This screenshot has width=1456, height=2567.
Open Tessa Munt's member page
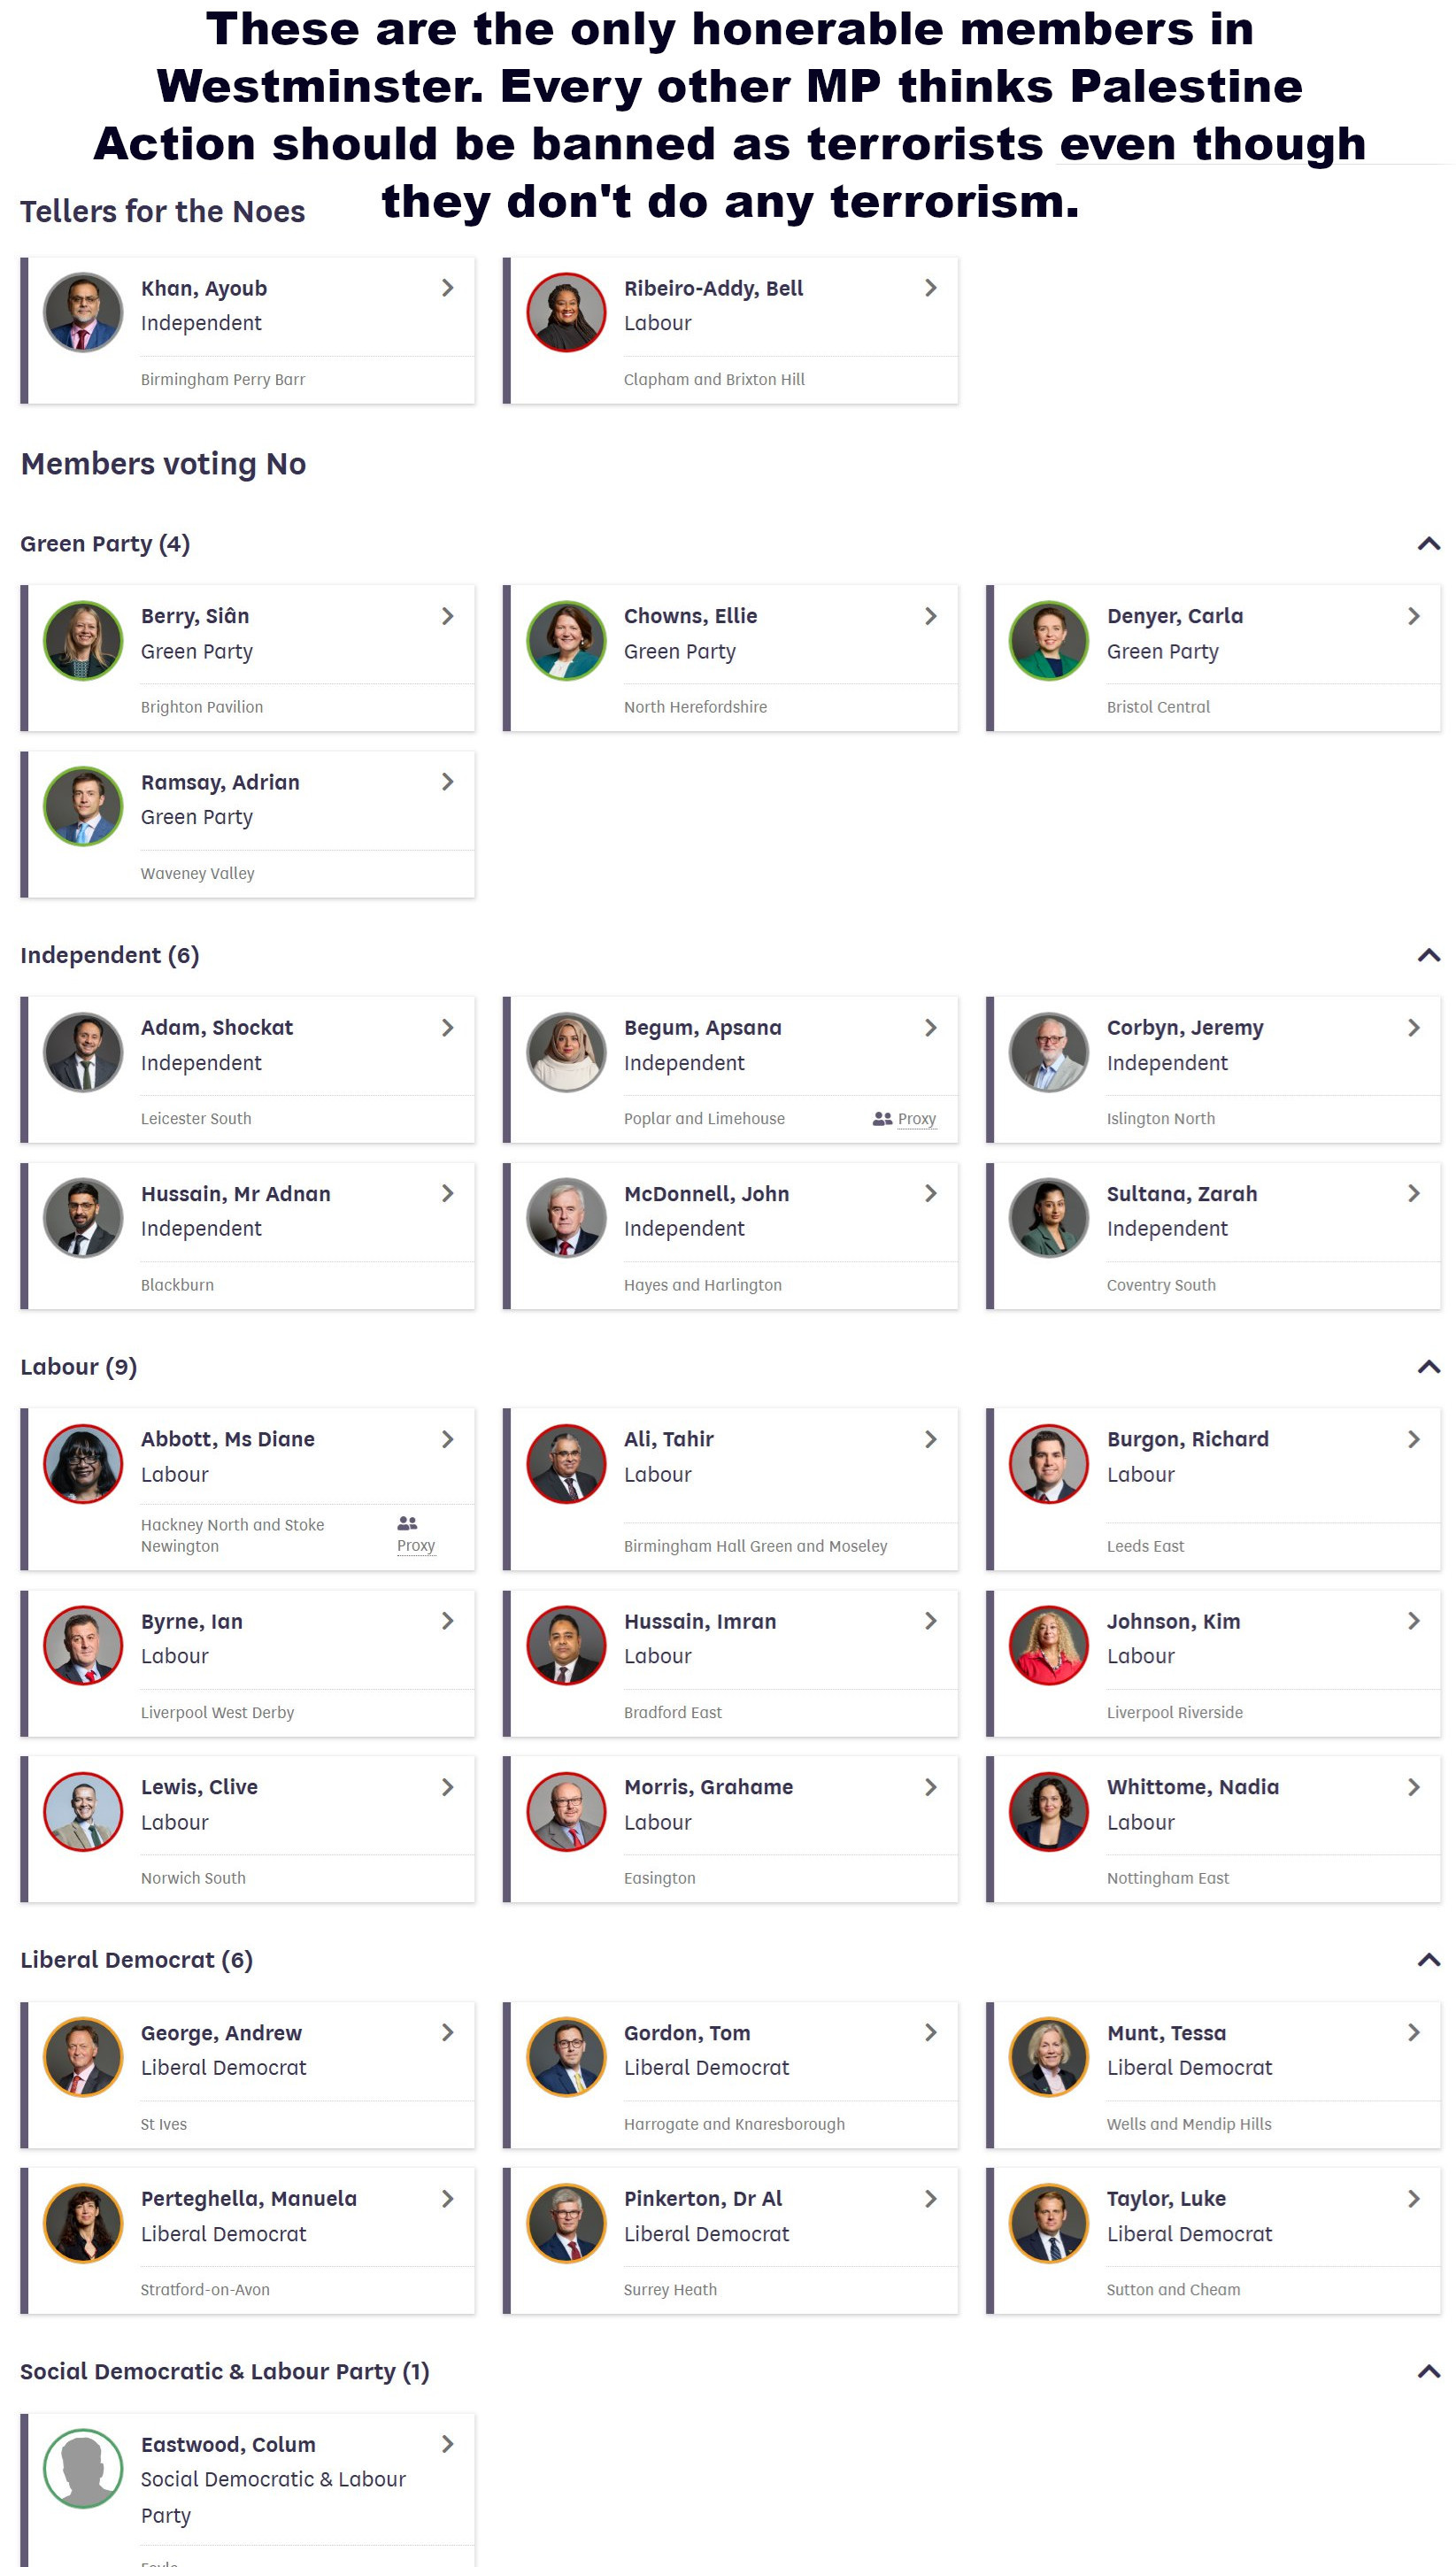click(x=1166, y=2033)
